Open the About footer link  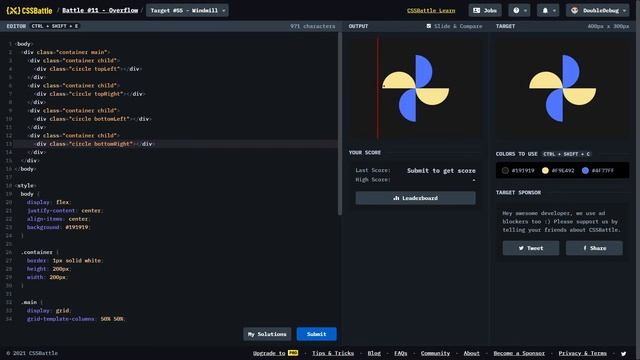point(471,353)
